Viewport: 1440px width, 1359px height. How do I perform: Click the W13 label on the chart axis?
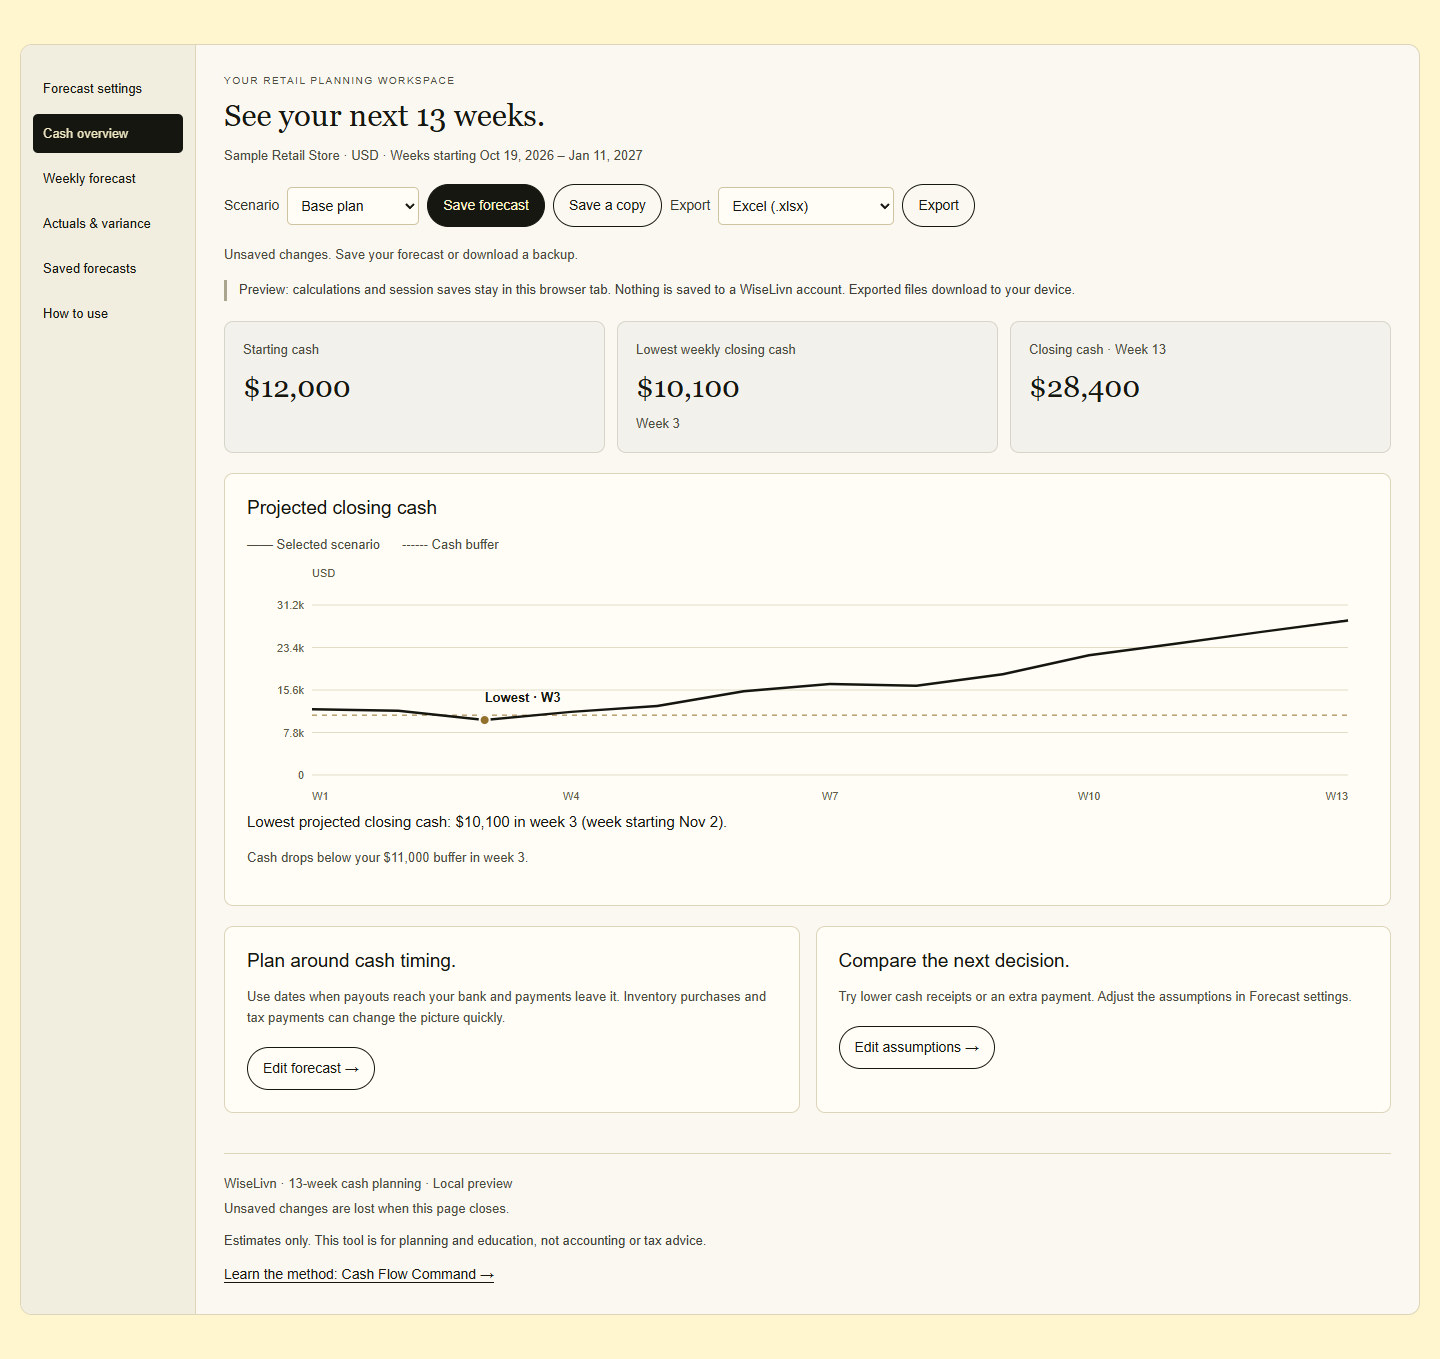click(x=1337, y=797)
